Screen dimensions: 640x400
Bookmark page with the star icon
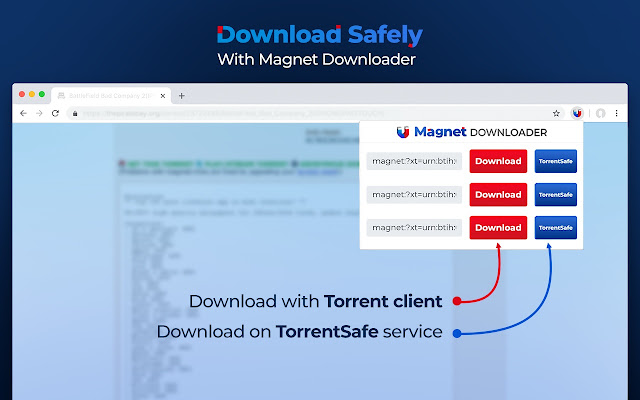point(556,113)
